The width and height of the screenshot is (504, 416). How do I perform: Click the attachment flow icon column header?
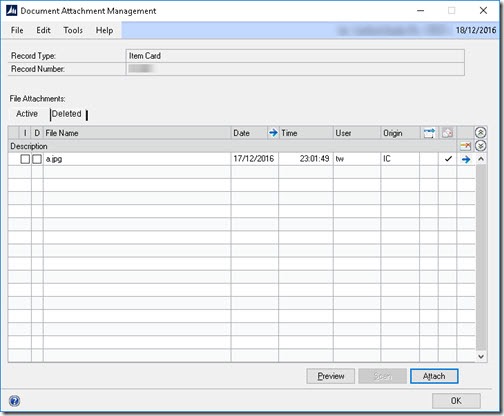[x=429, y=133]
